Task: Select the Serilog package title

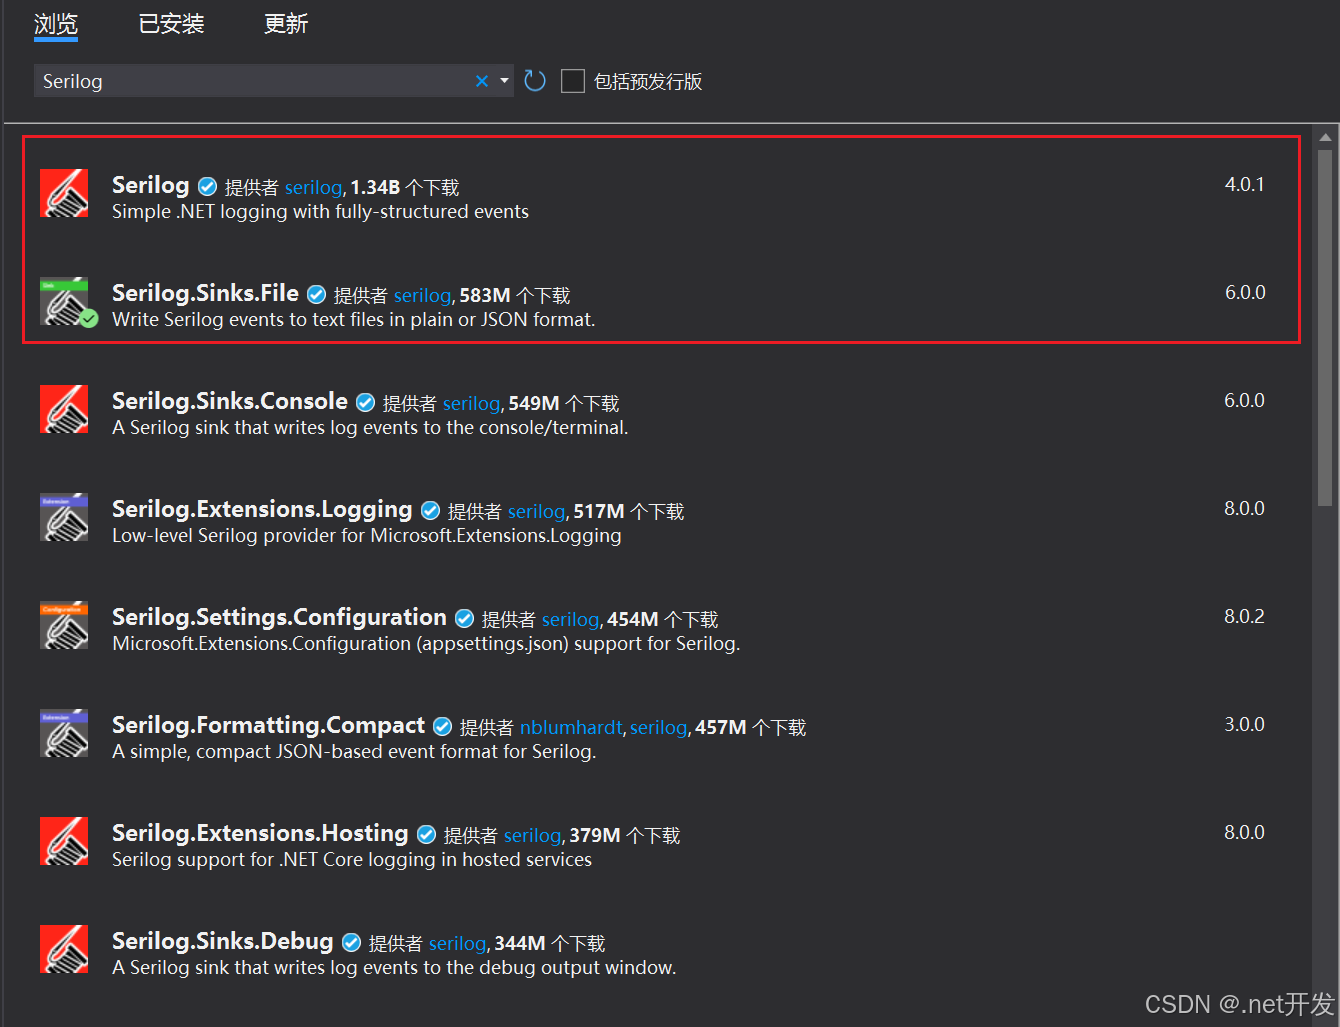Action: tap(150, 185)
